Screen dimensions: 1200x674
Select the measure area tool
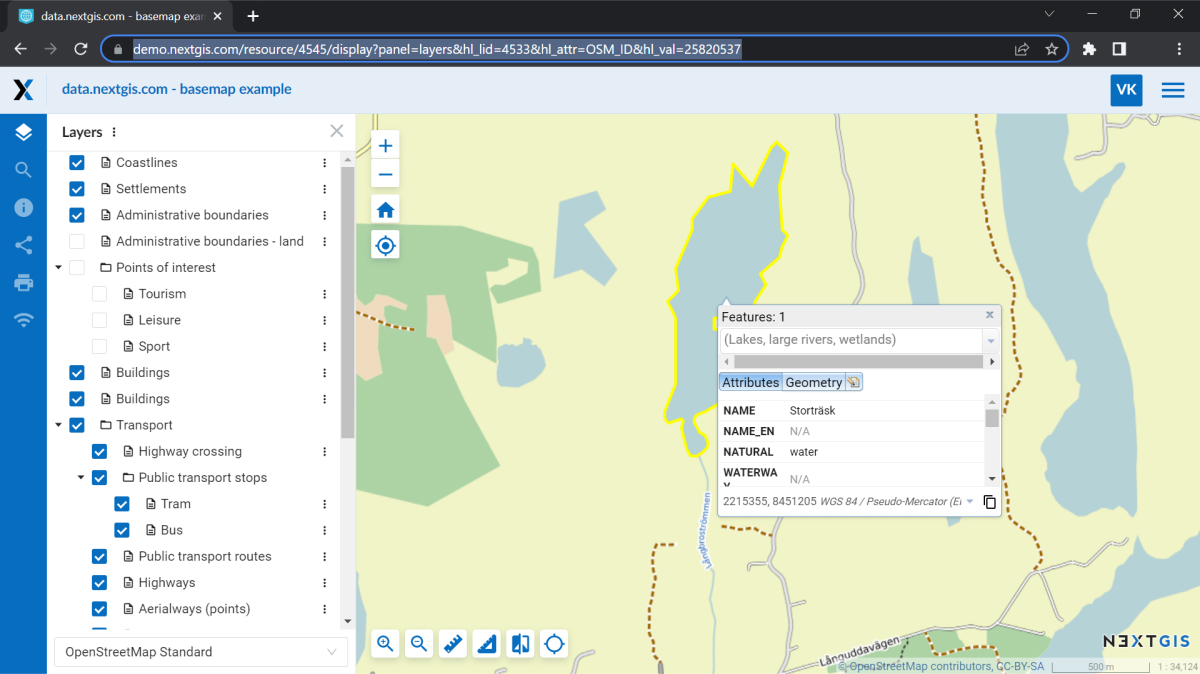[486, 643]
